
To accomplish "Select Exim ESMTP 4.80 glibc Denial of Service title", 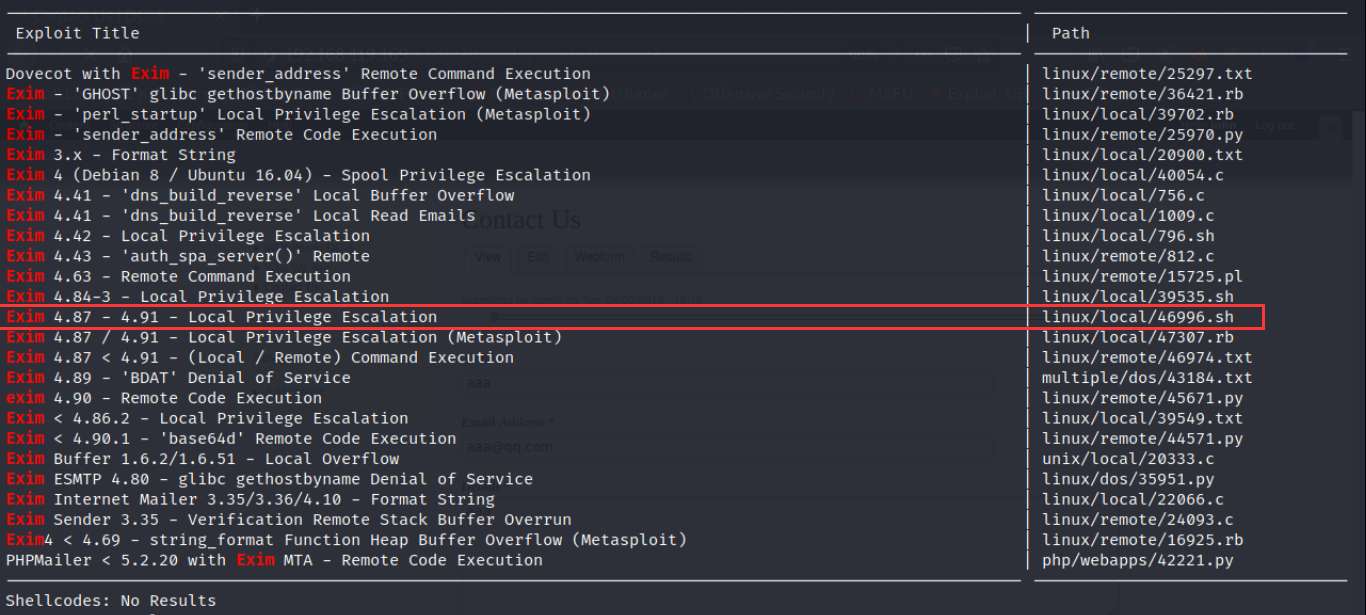I will click(269, 479).
